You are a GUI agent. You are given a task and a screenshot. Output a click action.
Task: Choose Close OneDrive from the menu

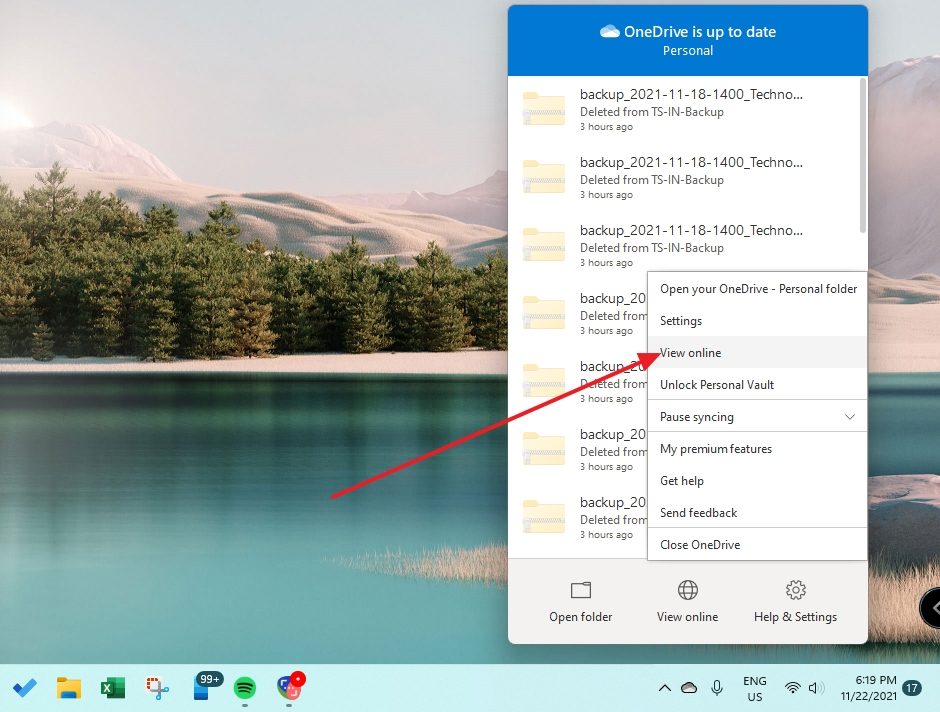(x=699, y=544)
